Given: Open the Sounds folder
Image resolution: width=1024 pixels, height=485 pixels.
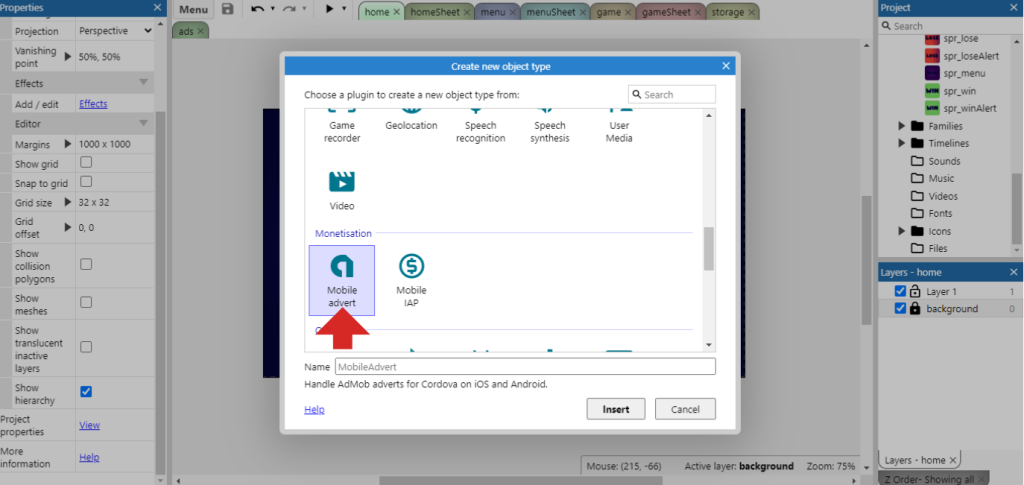Looking at the screenshot, I should pyautogui.click(x=943, y=161).
